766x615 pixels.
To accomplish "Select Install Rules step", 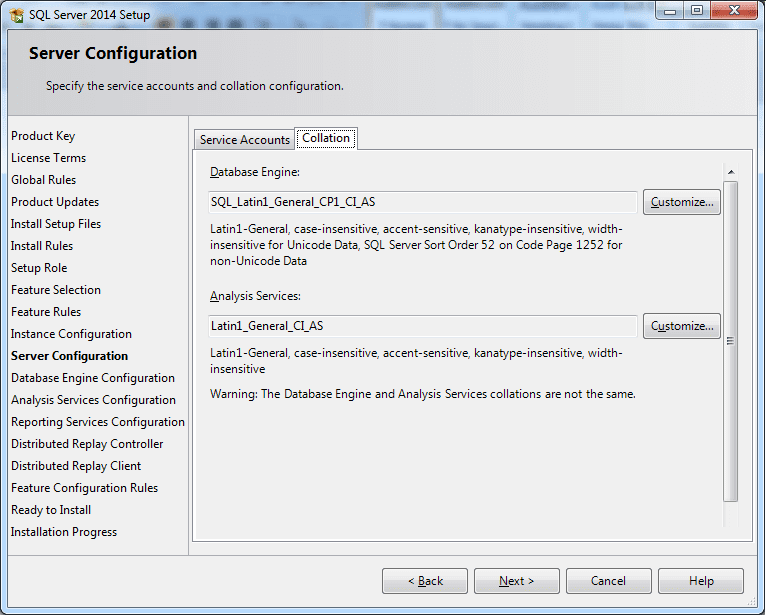I will (x=42, y=246).
